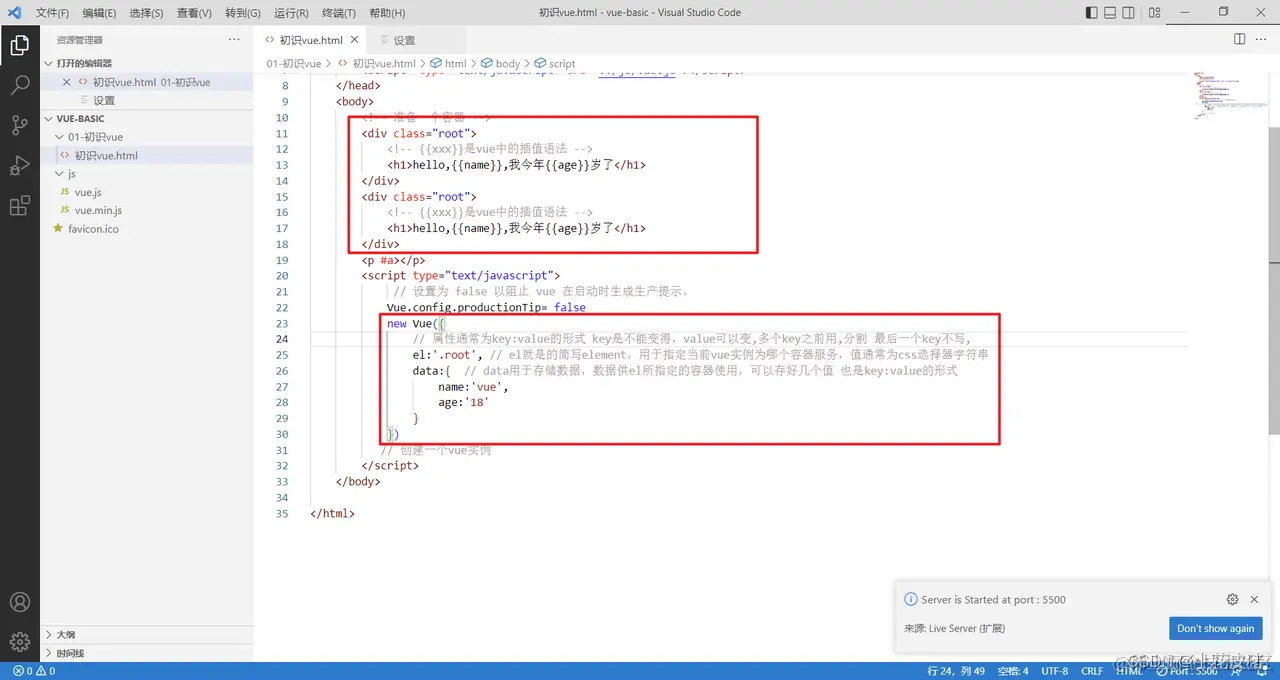Close the 初识vue.html editor tab
The height and width of the screenshot is (680, 1280).
pyautogui.click(x=356, y=40)
